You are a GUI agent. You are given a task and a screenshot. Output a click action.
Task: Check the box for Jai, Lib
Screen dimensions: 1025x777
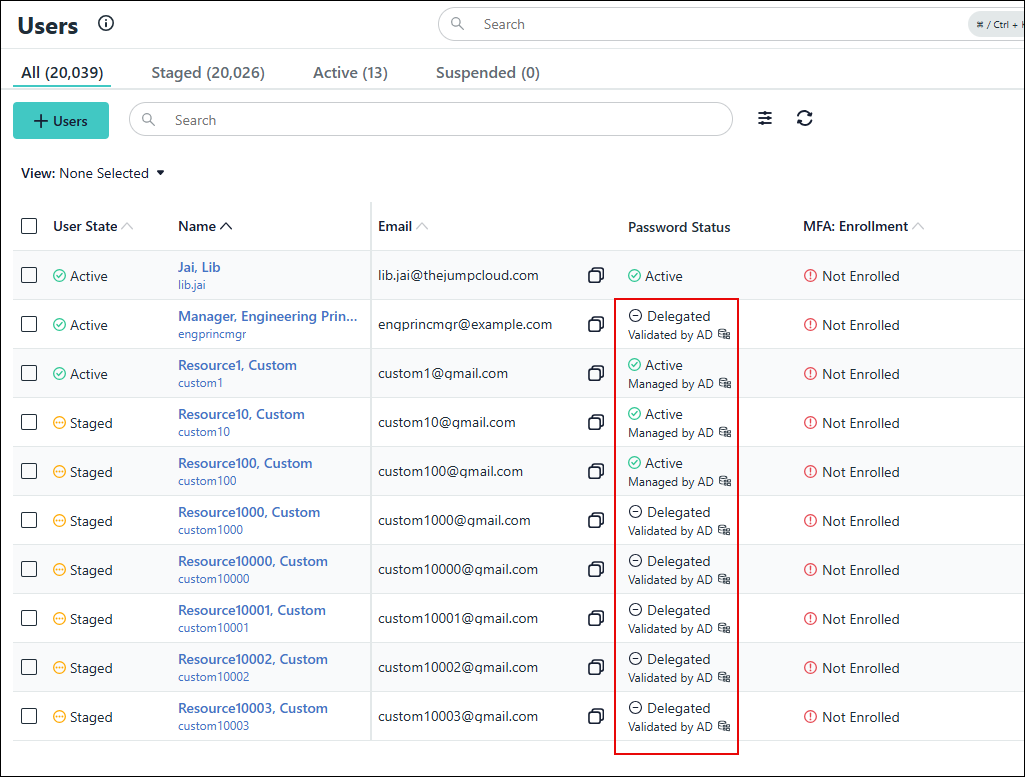(x=30, y=275)
